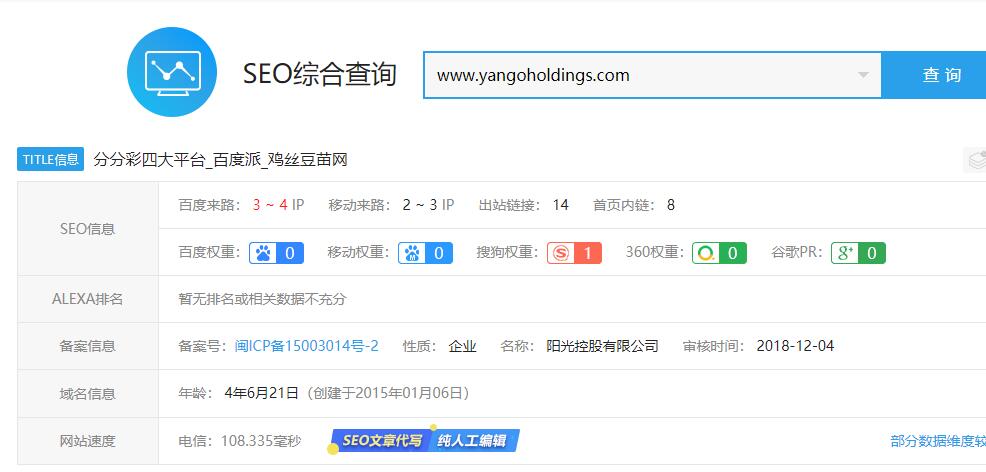
Task: Click the 部分数据维度 link at right
Action: tap(938, 441)
